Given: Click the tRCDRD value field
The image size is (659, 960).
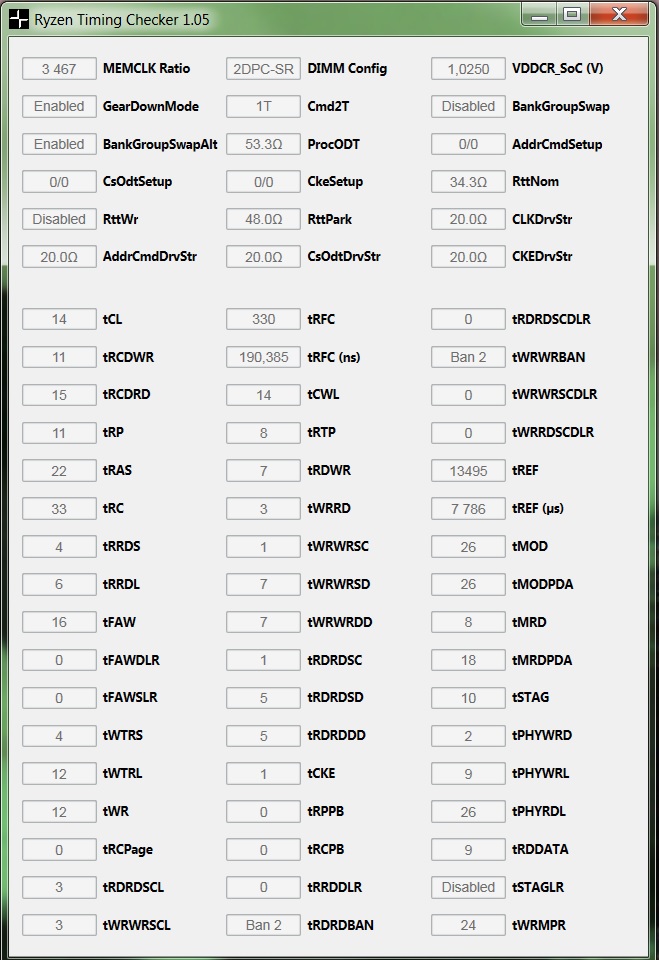Looking at the screenshot, I should 59,396.
